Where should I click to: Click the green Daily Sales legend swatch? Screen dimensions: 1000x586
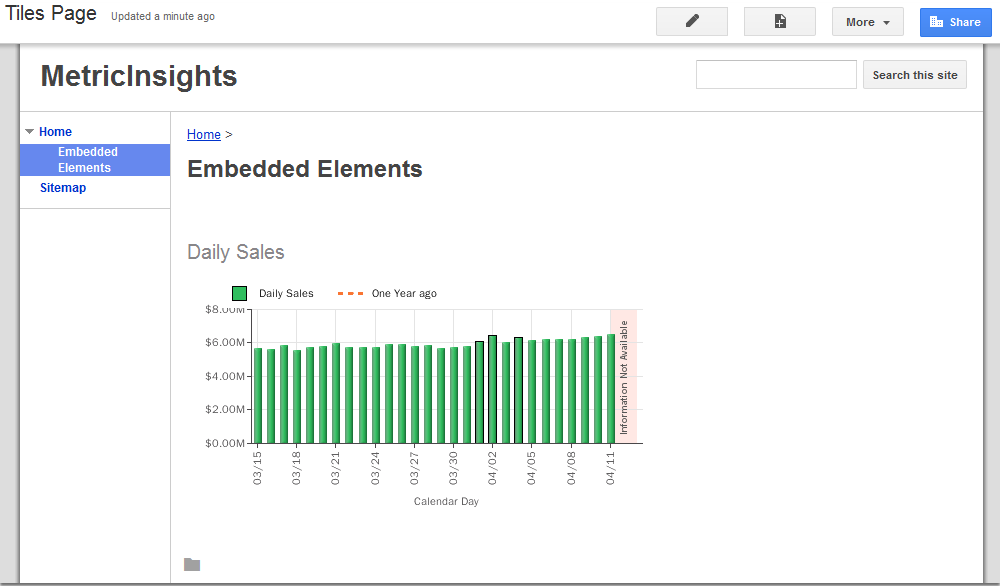(x=240, y=294)
